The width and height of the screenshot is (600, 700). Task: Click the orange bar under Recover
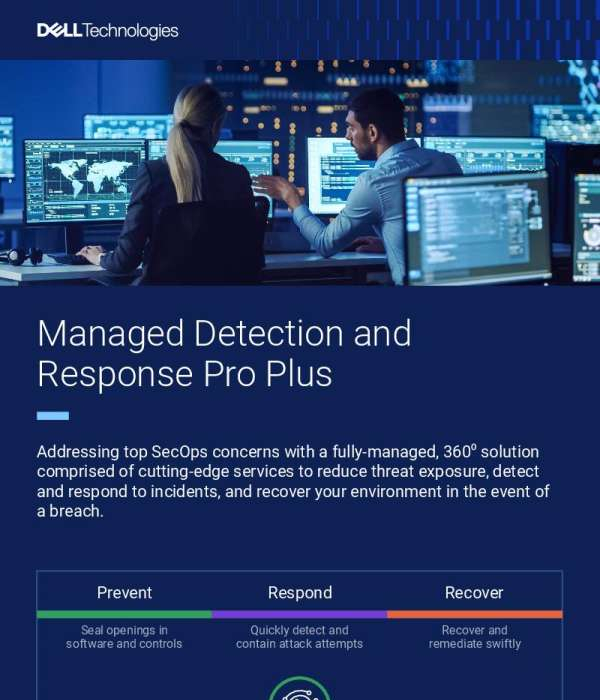click(474, 614)
